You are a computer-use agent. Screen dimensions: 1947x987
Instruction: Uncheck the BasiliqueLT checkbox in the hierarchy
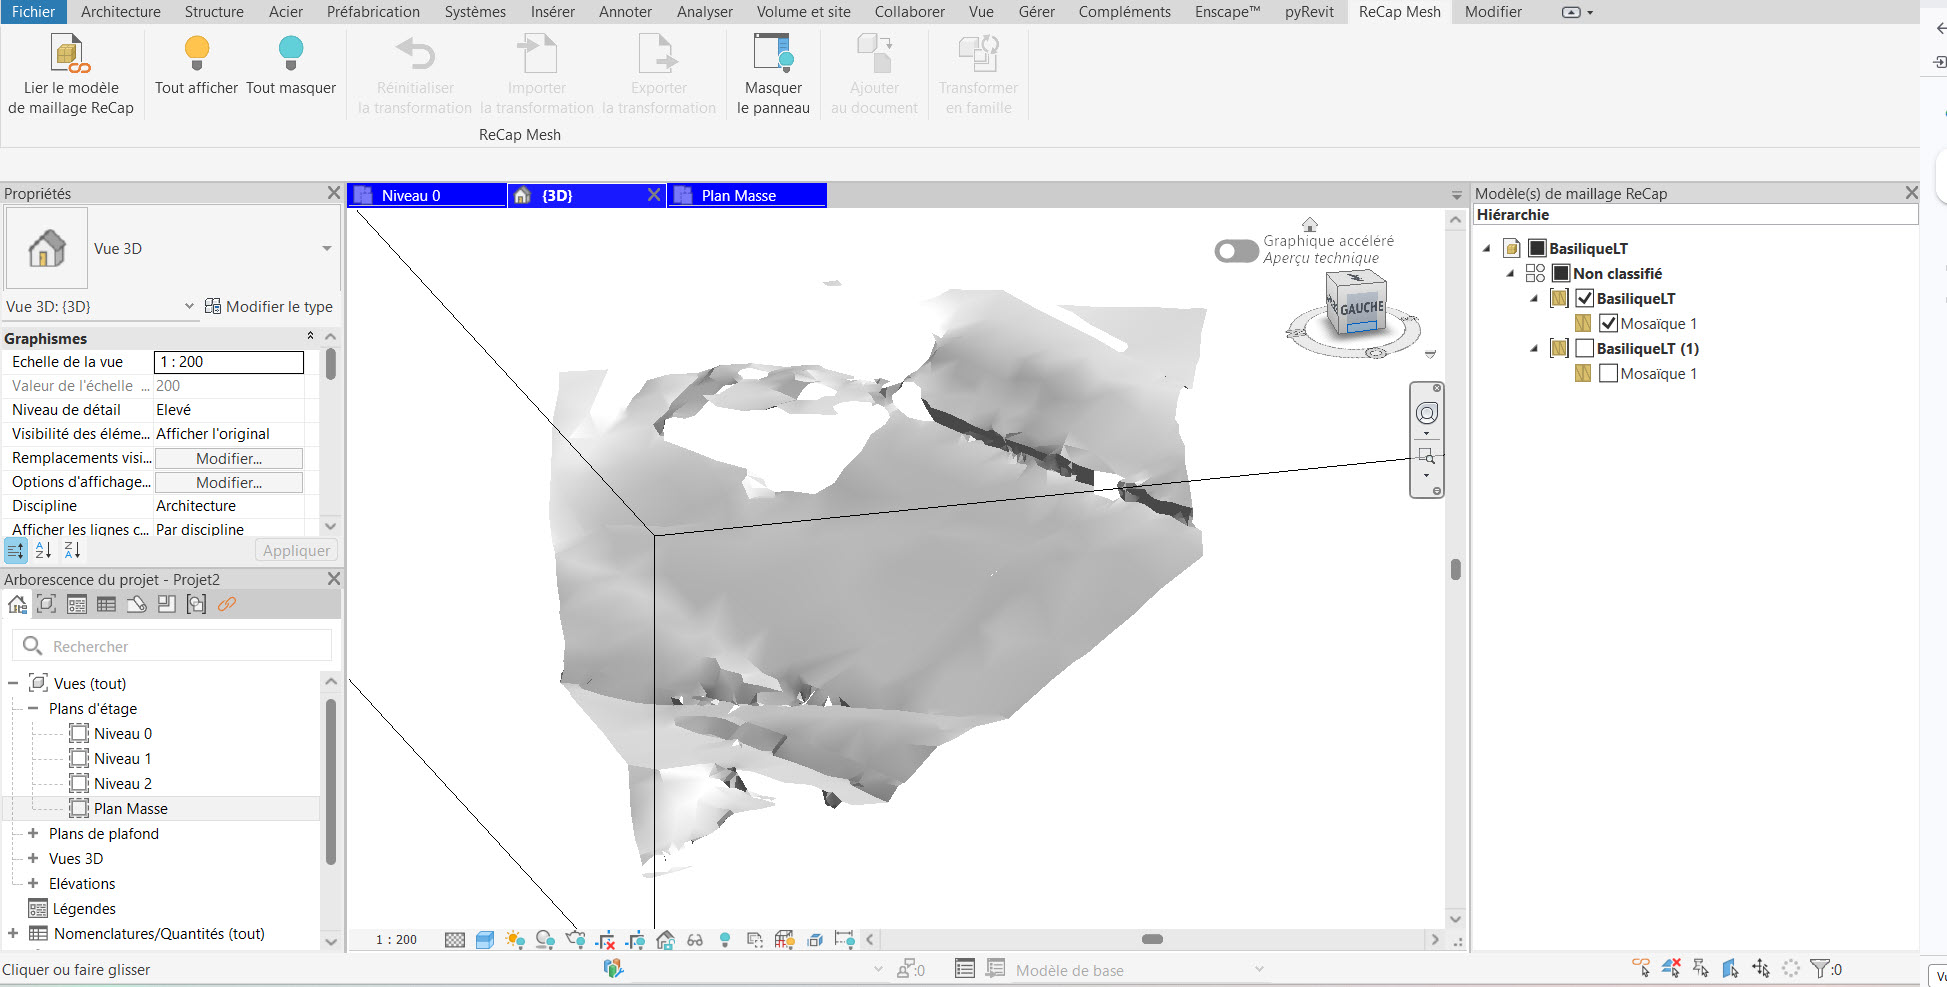1585,298
